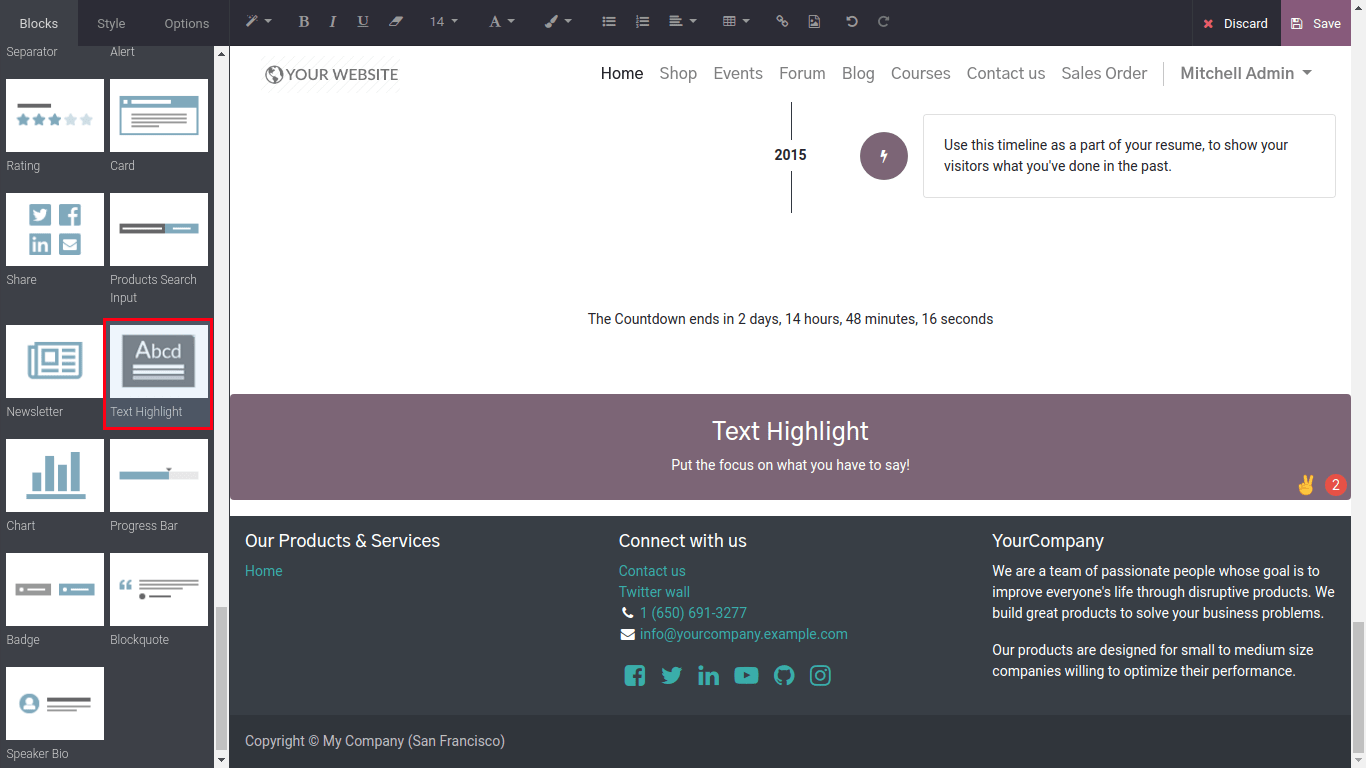Open the YouTube footer icon
This screenshot has width=1366, height=768.
[746, 676]
